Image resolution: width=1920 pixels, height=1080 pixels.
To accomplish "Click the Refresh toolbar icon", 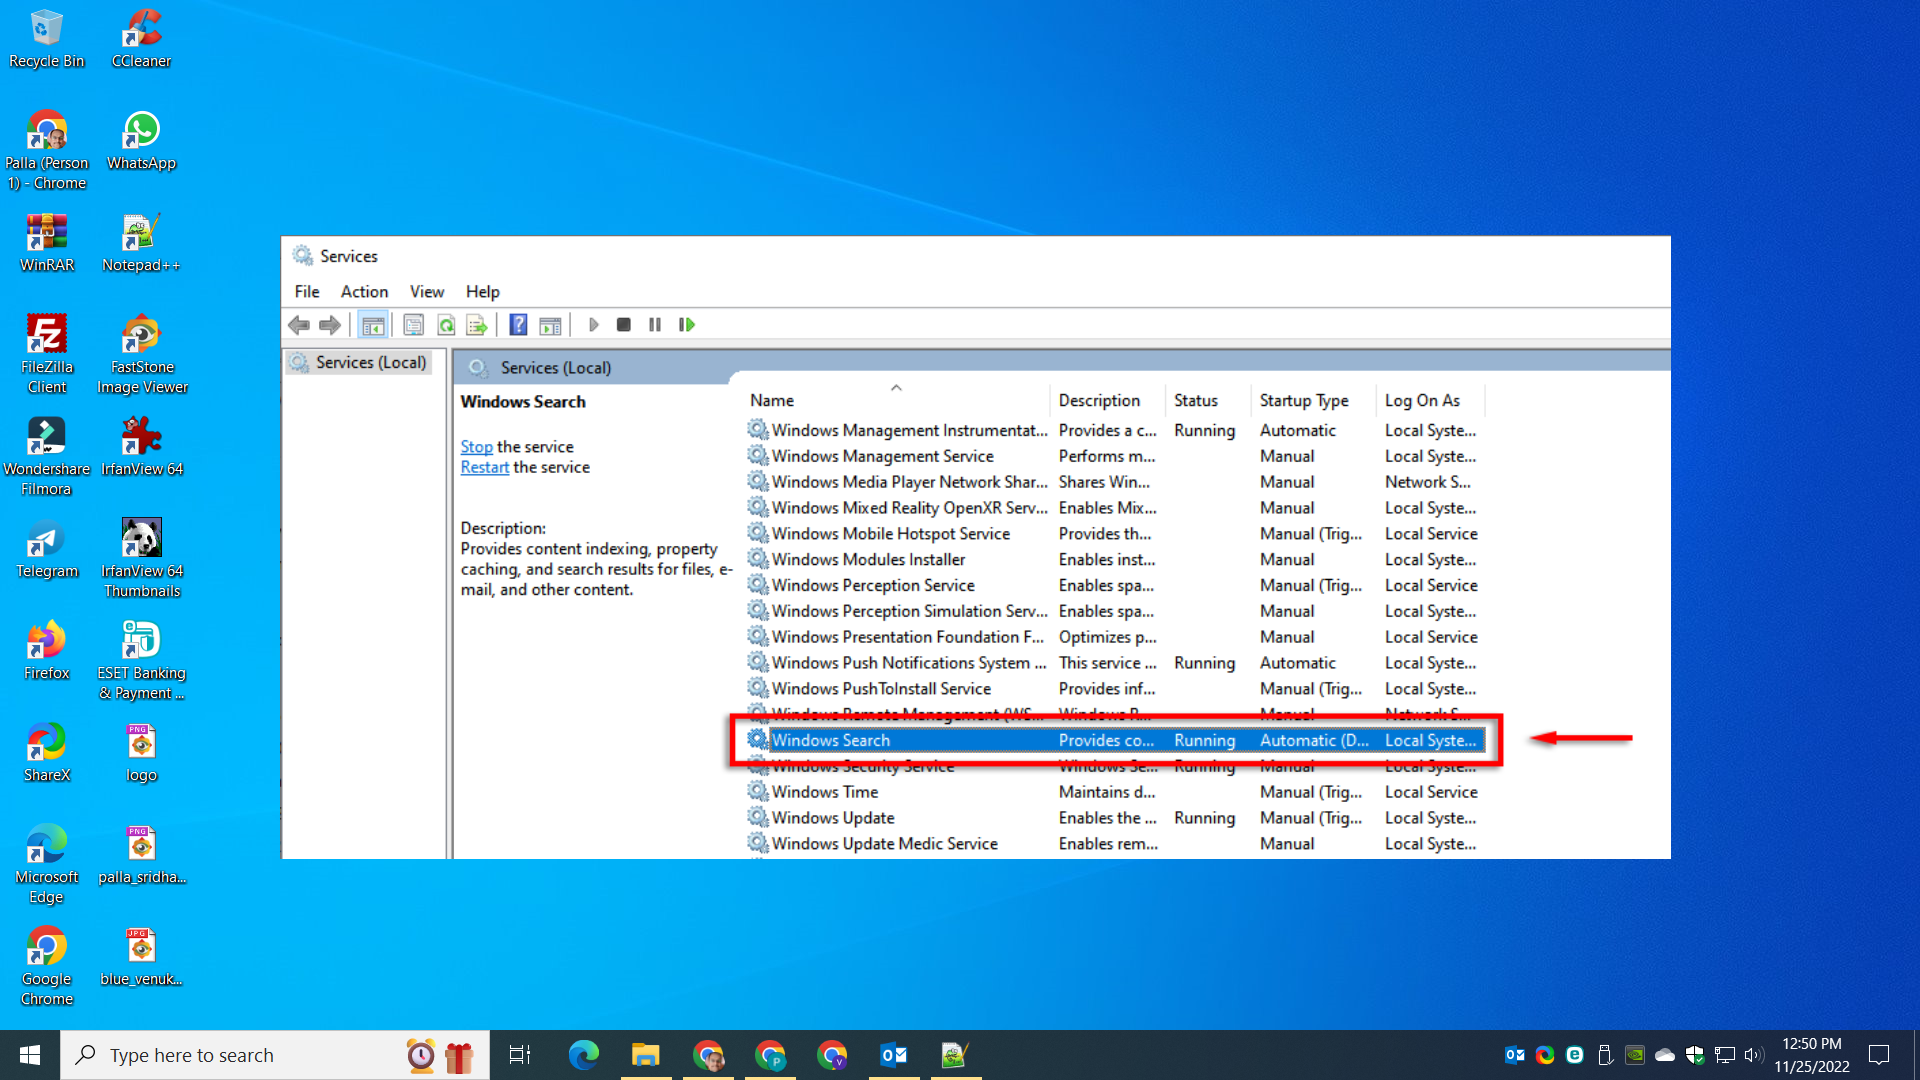I will click(446, 325).
